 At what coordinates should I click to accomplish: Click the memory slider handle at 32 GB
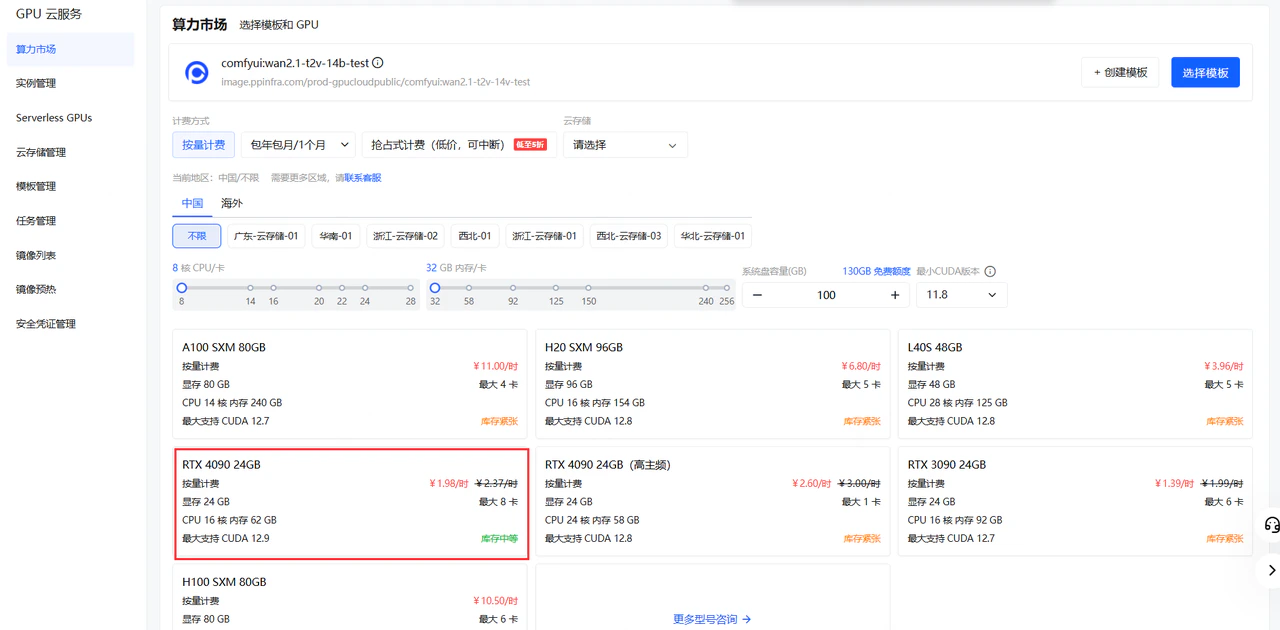point(435,288)
